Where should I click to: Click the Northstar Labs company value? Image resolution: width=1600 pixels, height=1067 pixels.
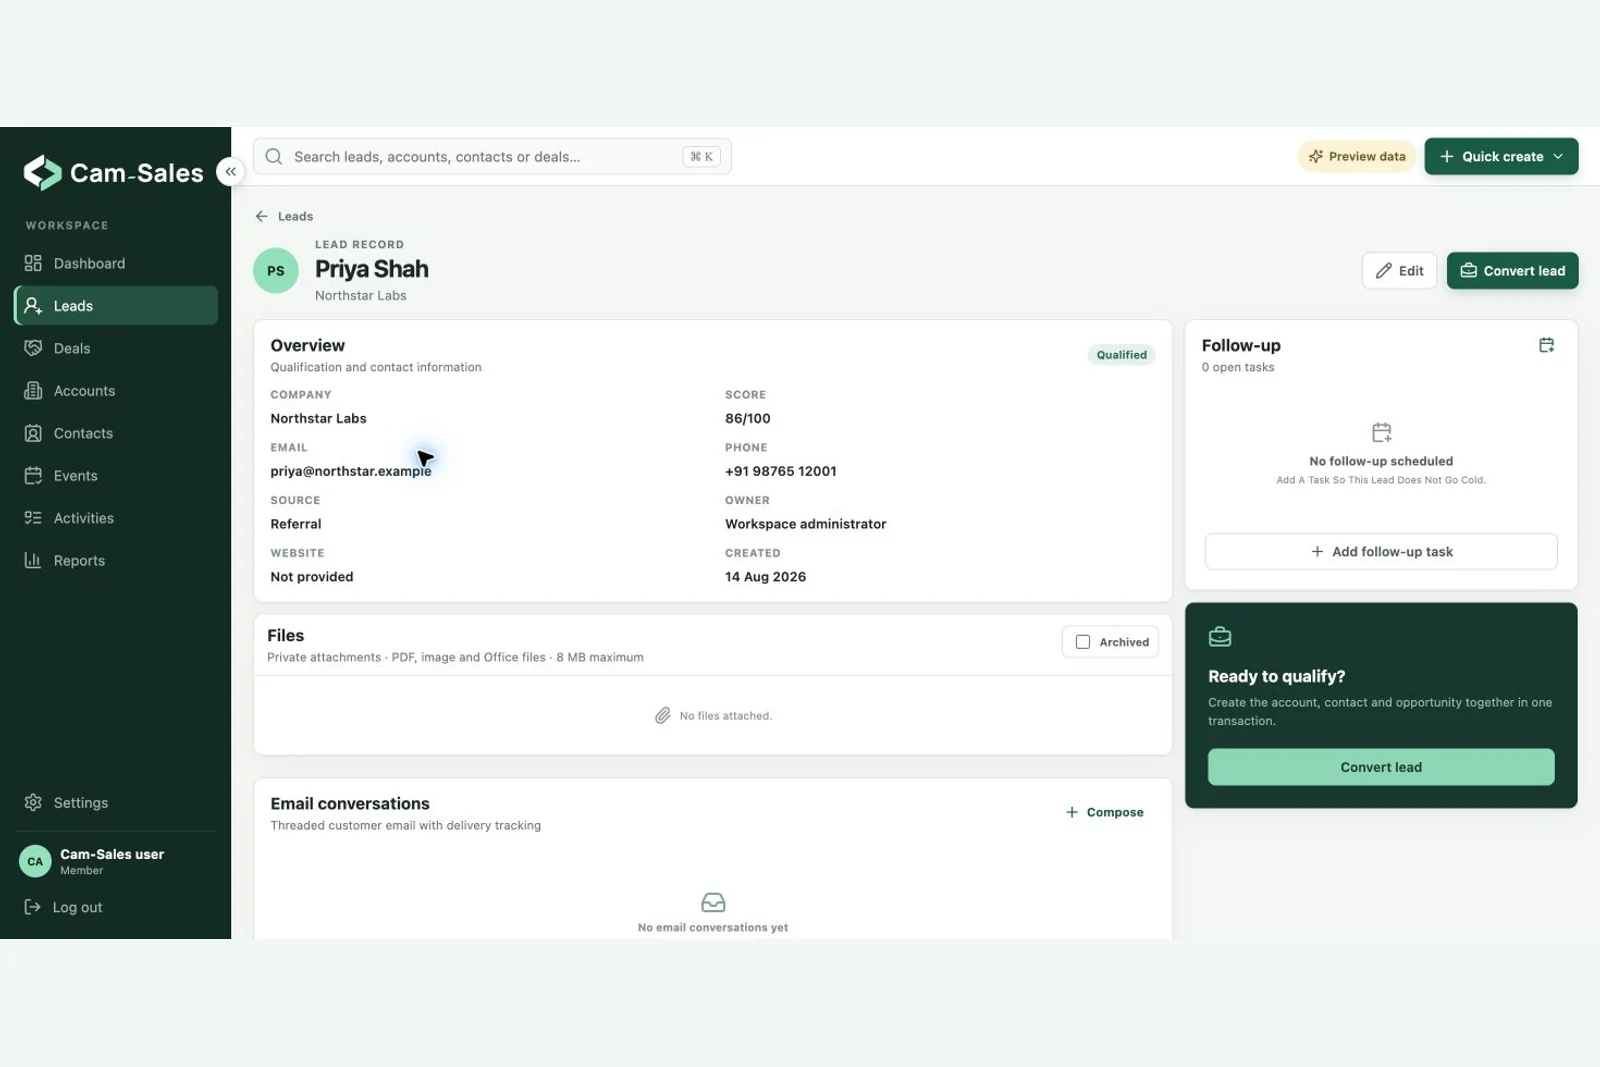(x=318, y=419)
